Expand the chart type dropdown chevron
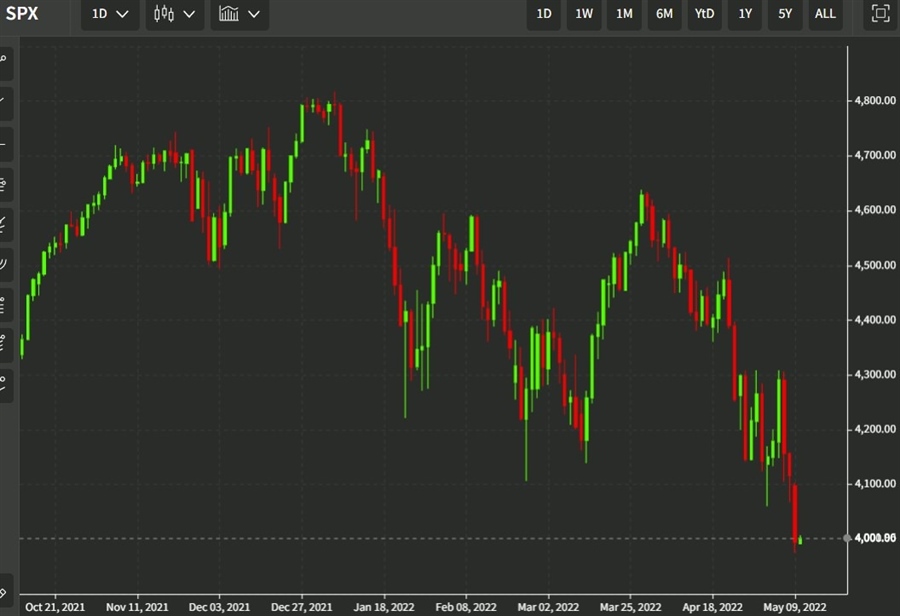 190,14
